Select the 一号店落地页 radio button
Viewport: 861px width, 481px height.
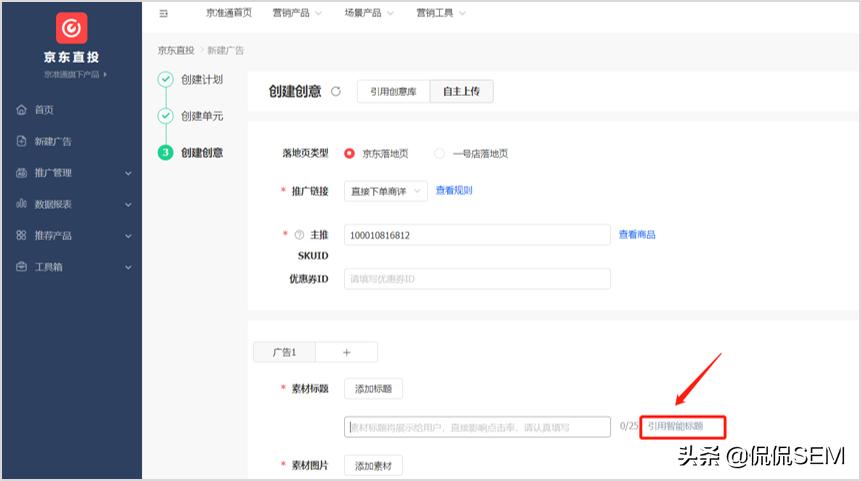coord(439,154)
